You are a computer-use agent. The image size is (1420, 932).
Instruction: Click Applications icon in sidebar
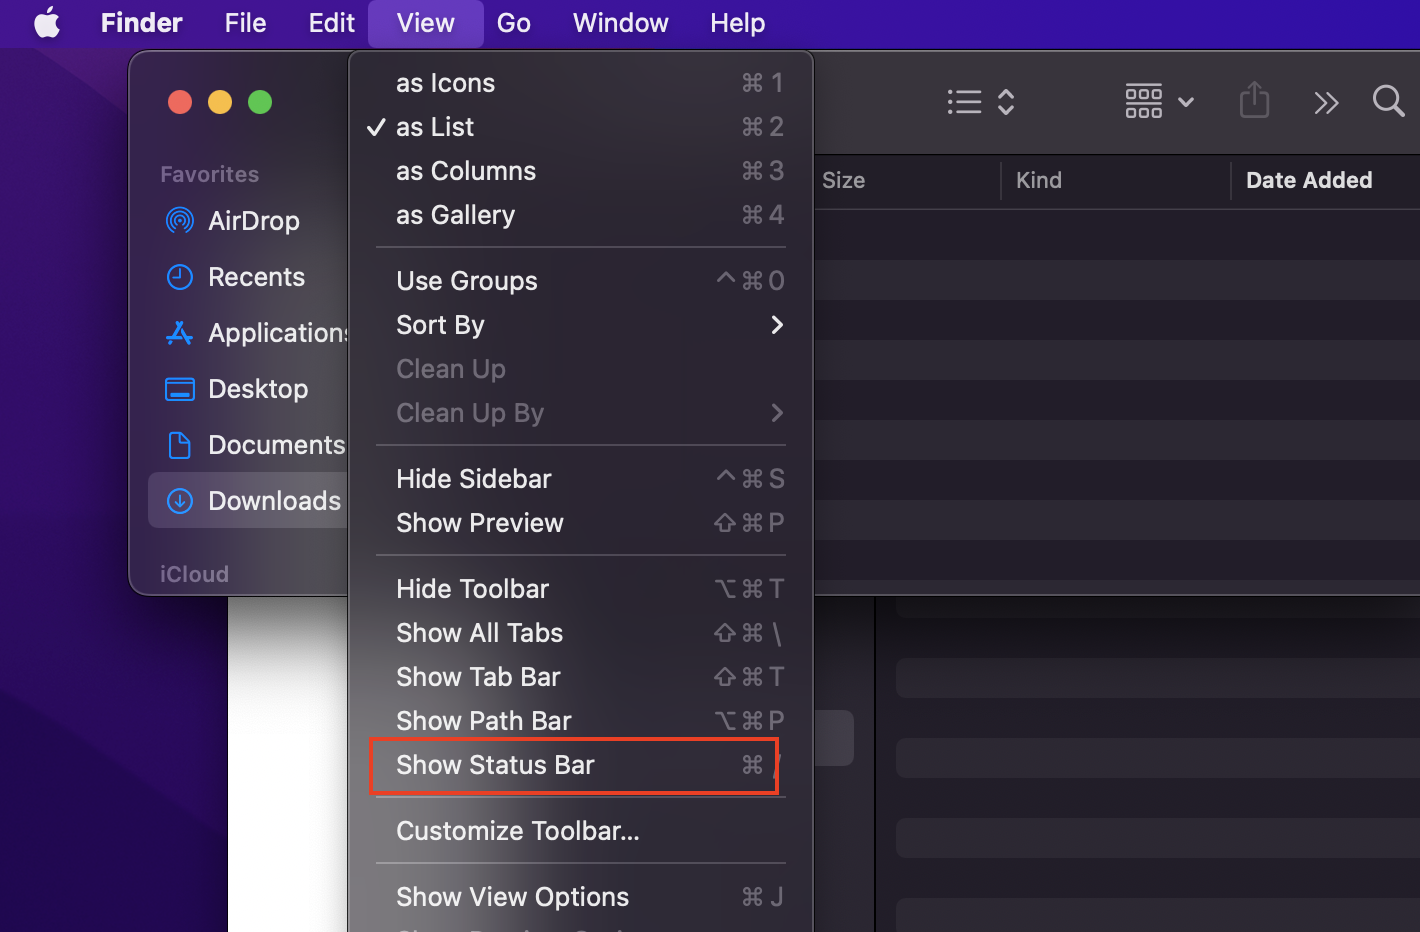180,333
